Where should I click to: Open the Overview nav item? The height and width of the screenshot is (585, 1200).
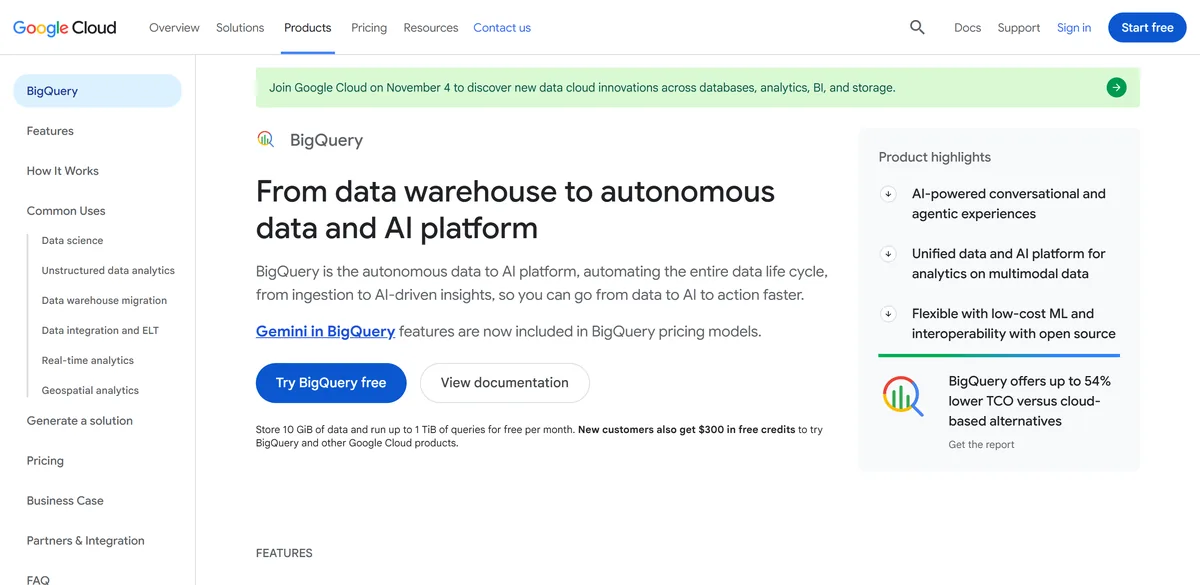pyautogui.click(x=174, y=28)
